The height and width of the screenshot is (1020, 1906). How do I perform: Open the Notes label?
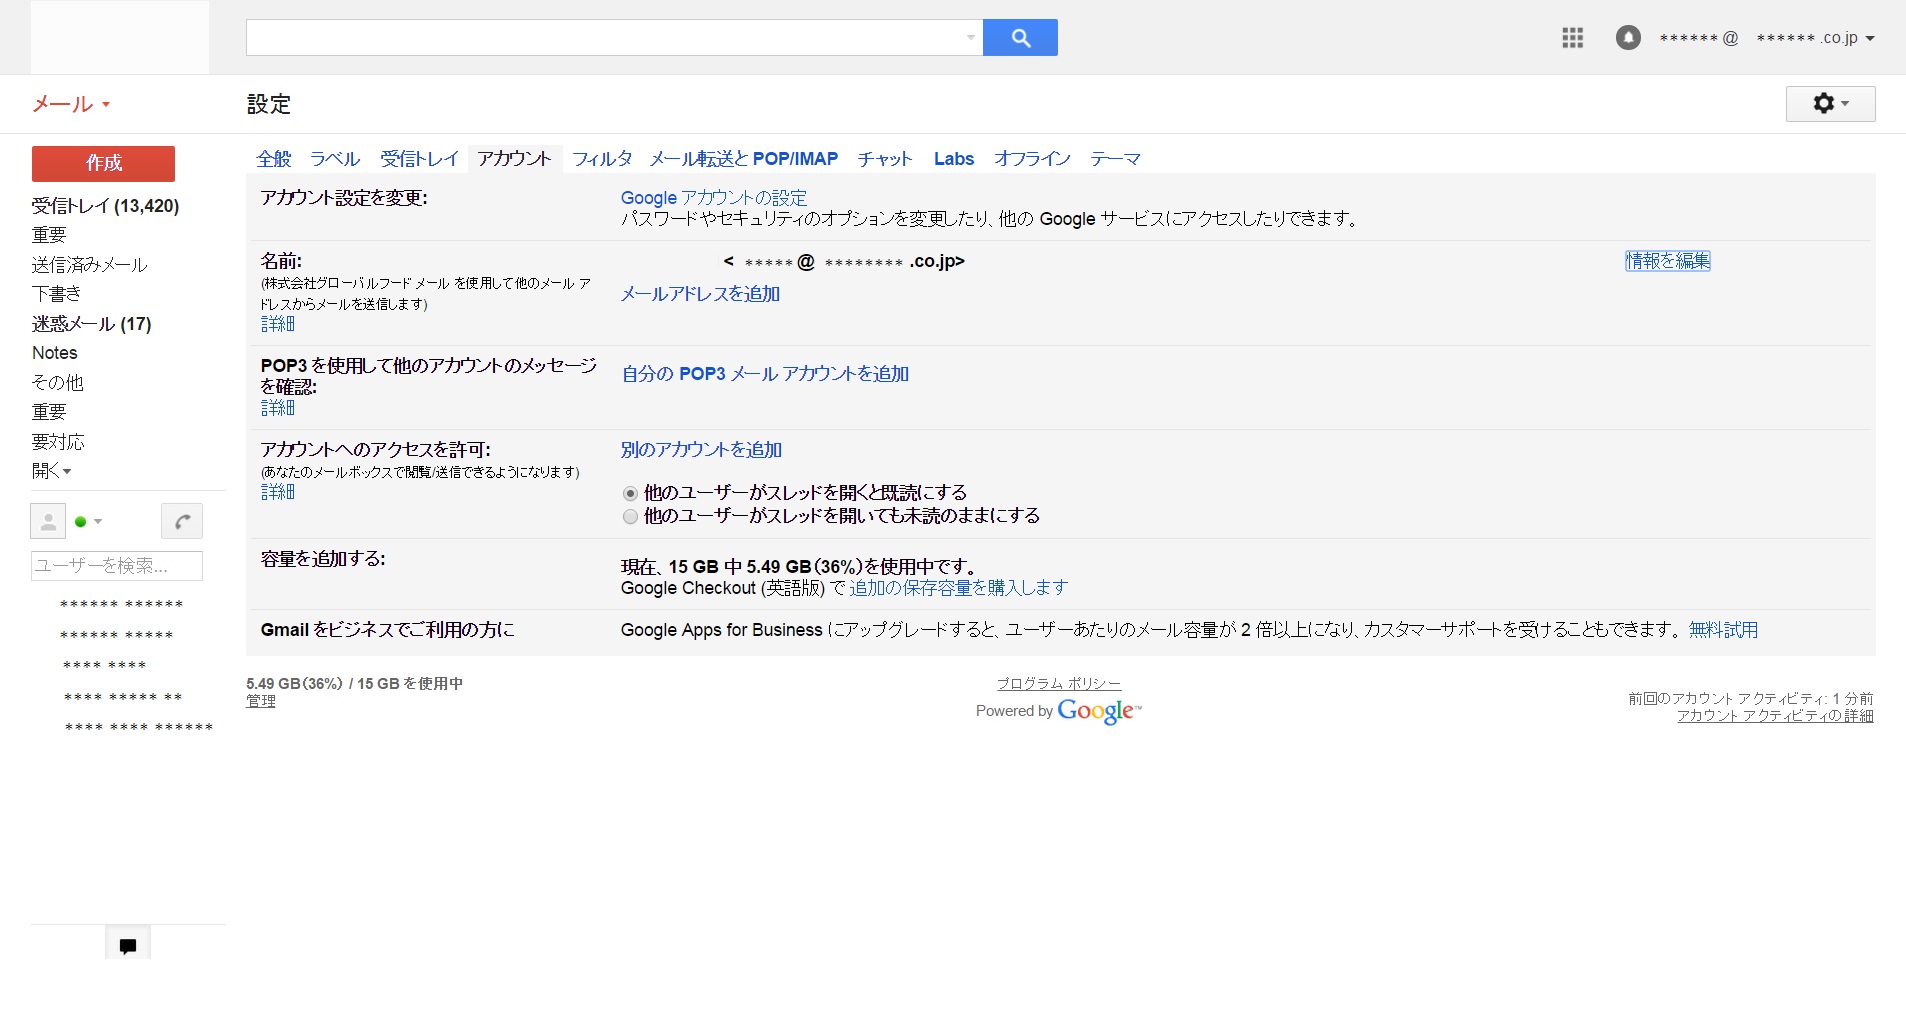[x=54, y=353]
